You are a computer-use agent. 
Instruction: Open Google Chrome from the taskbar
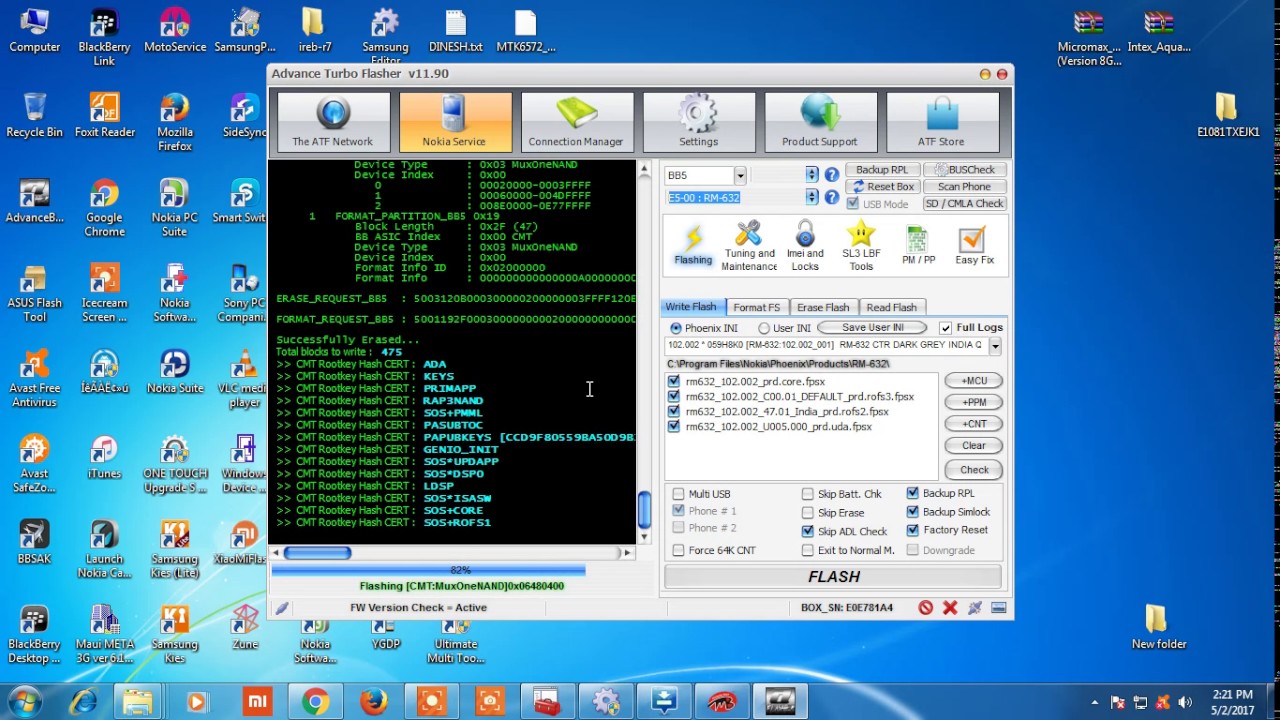(x=316, y=702)
